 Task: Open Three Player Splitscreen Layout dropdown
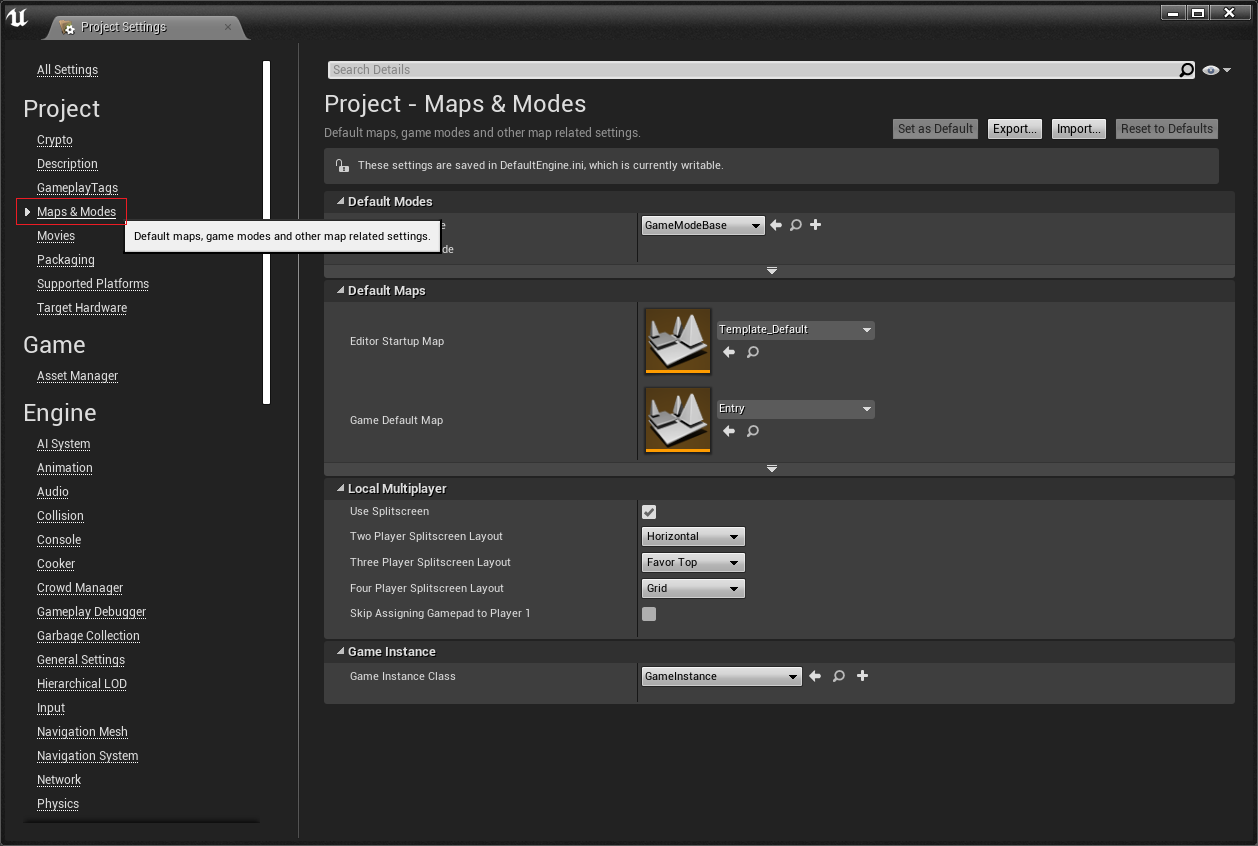[693, 563]
